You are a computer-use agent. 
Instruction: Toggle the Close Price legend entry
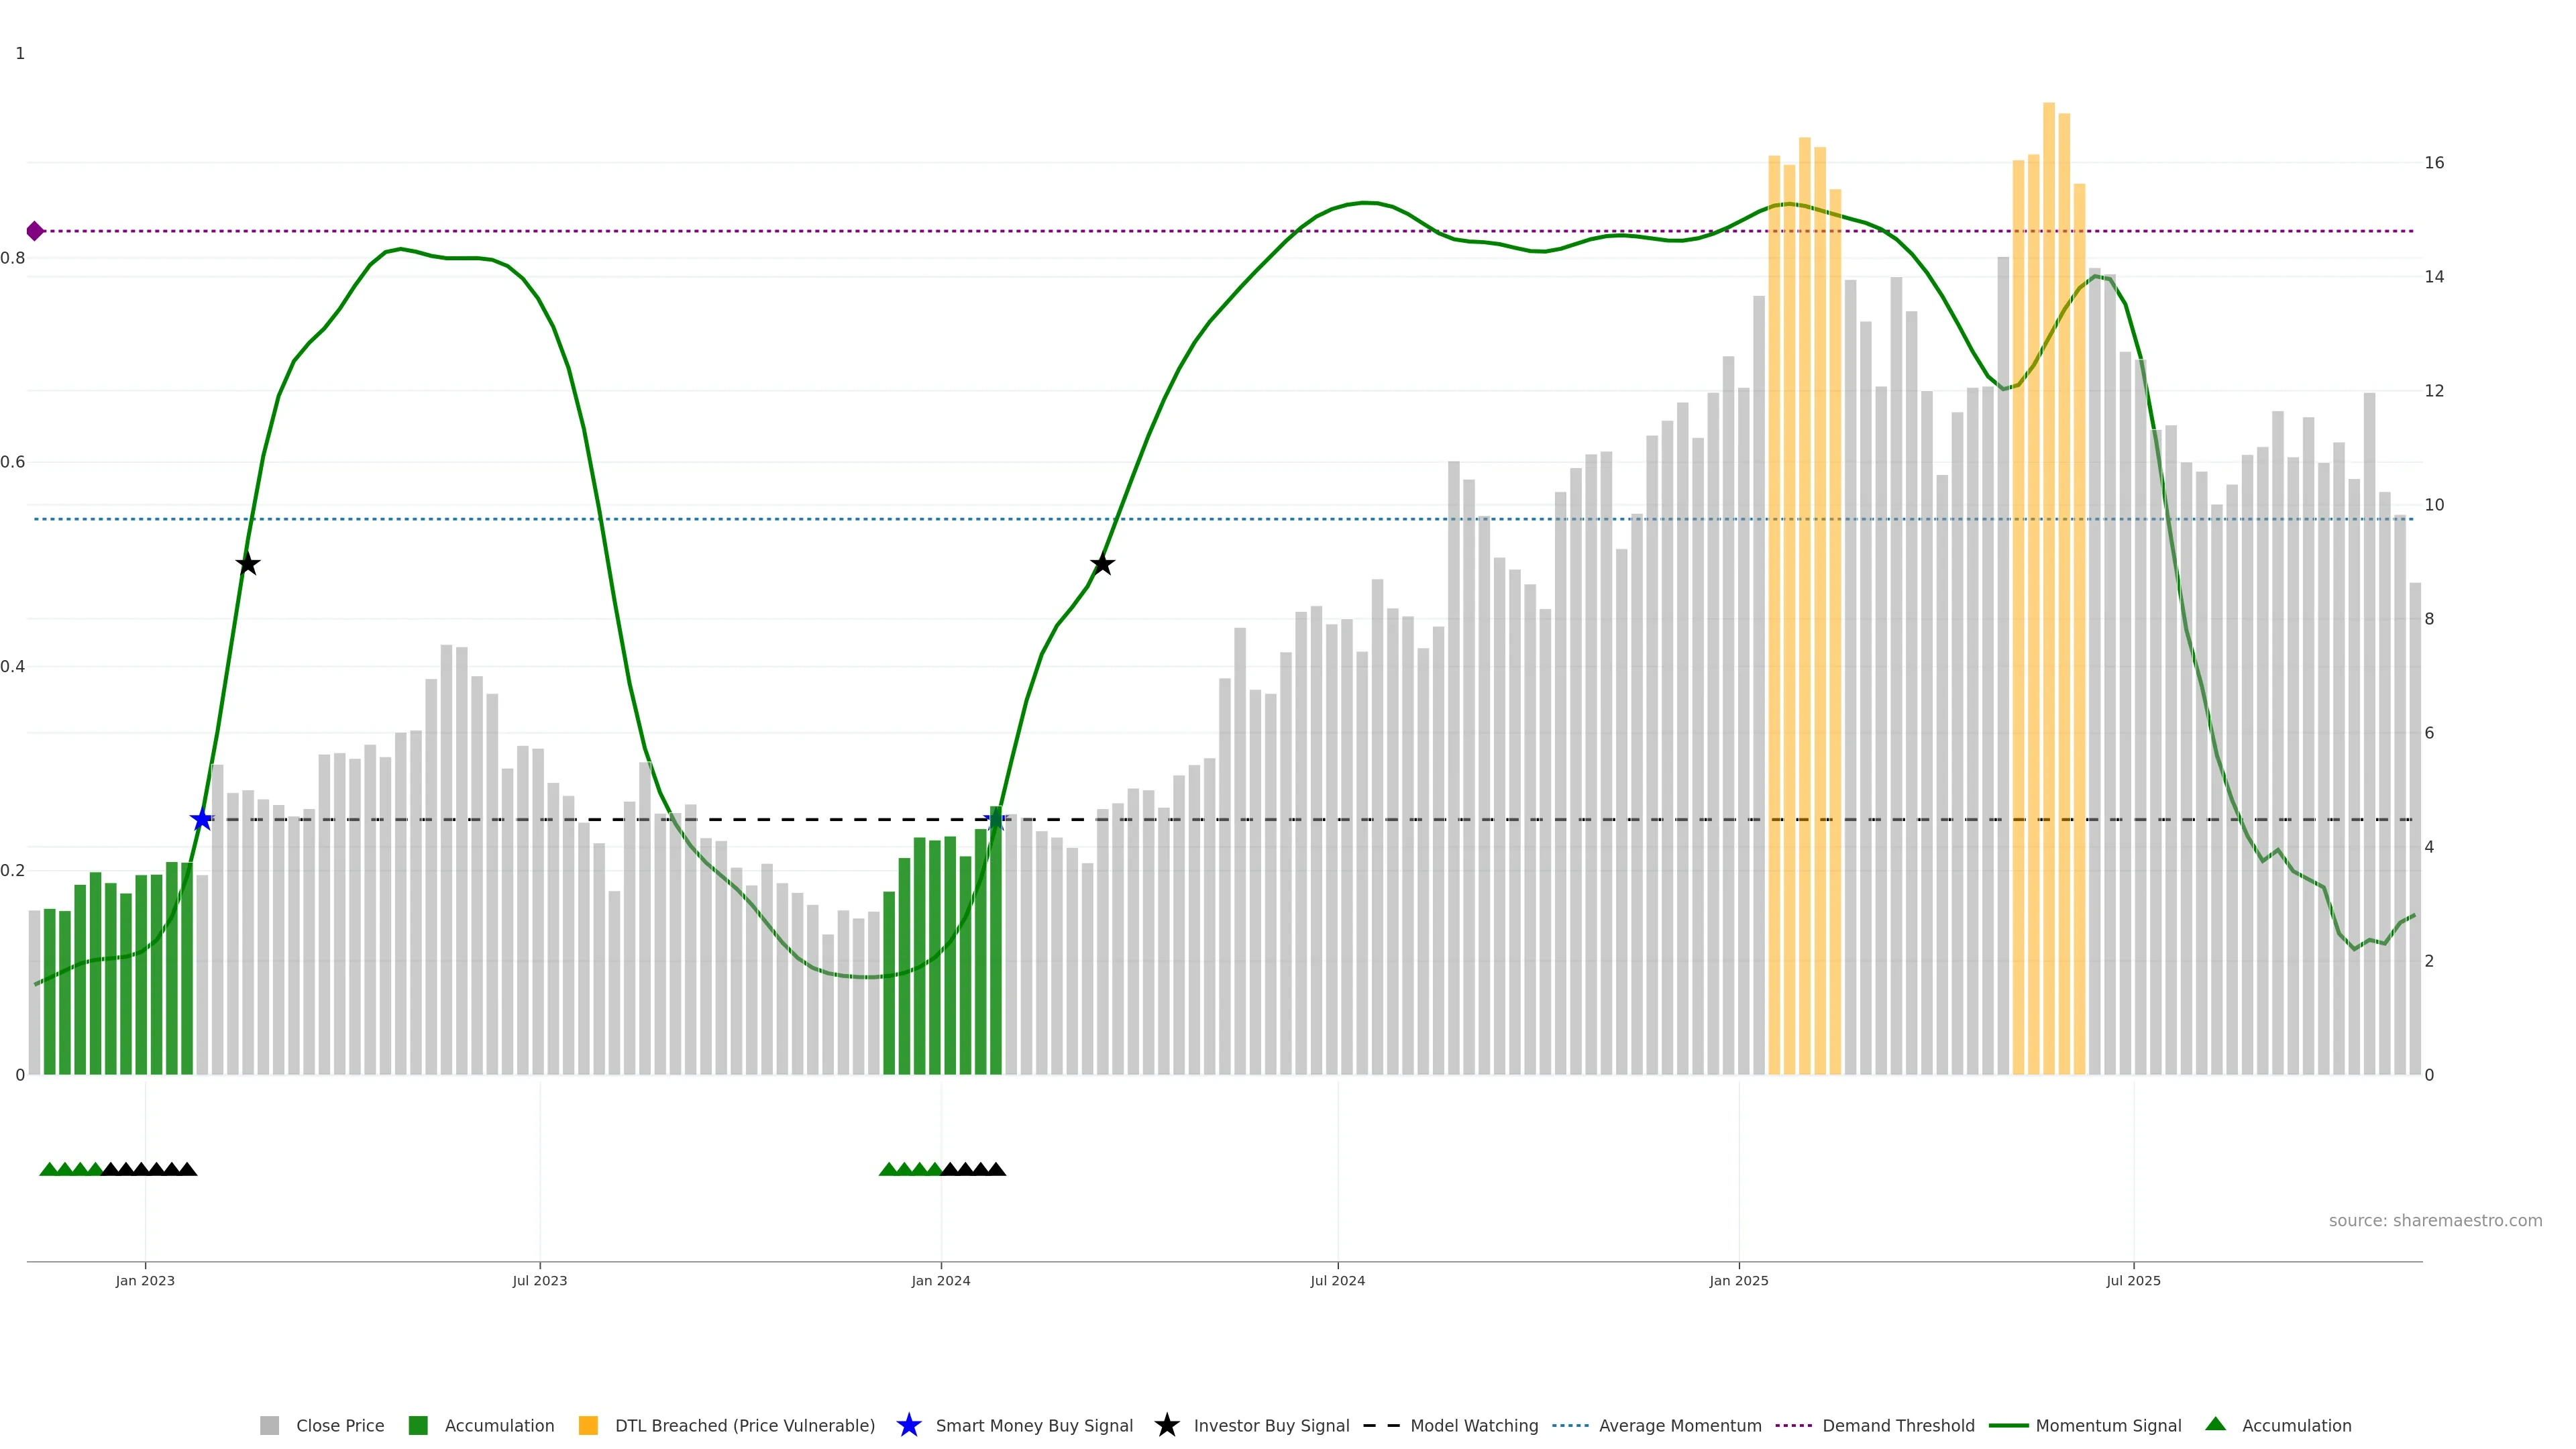[339, 1425]
